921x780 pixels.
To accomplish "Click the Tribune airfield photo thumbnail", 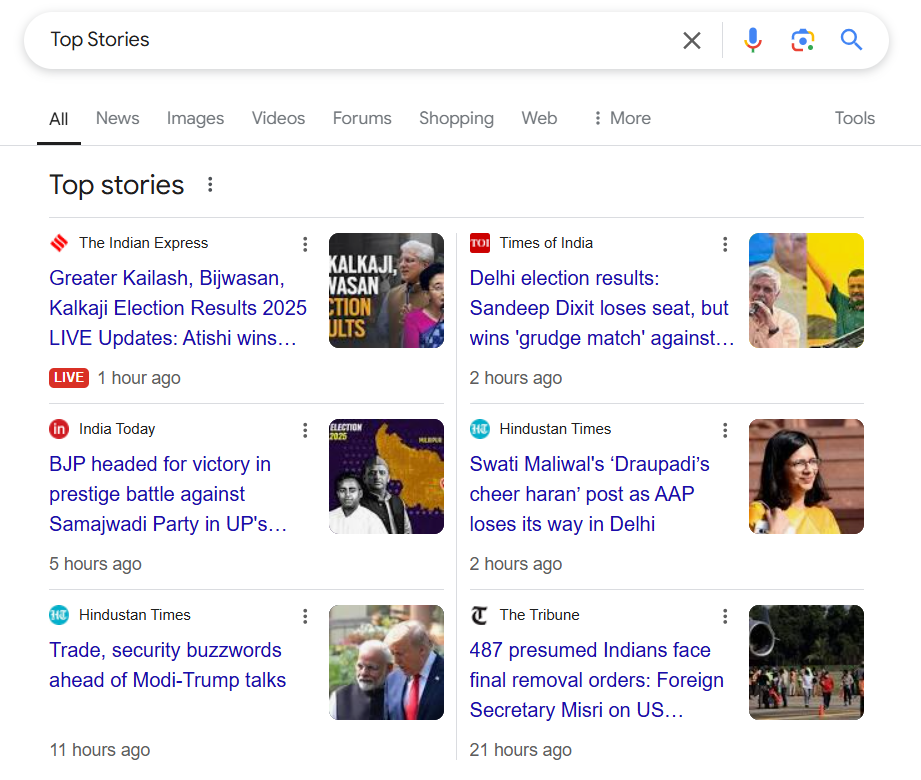I will 806,663.
